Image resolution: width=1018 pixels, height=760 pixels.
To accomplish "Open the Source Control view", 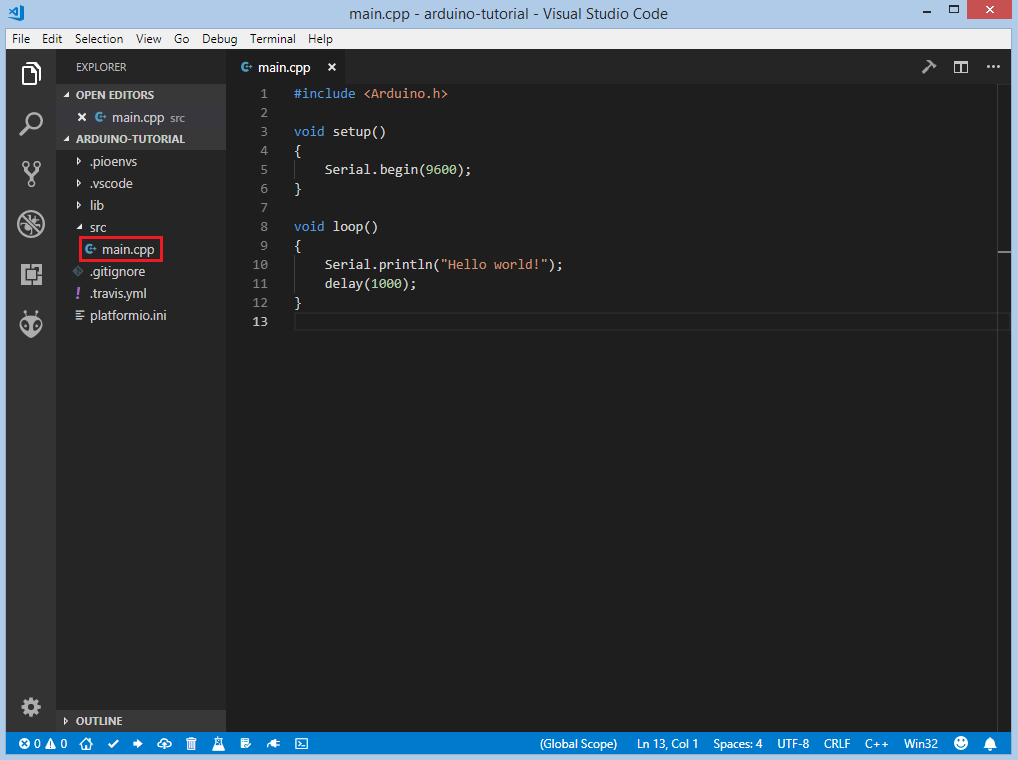I will [x=31, y=174].
